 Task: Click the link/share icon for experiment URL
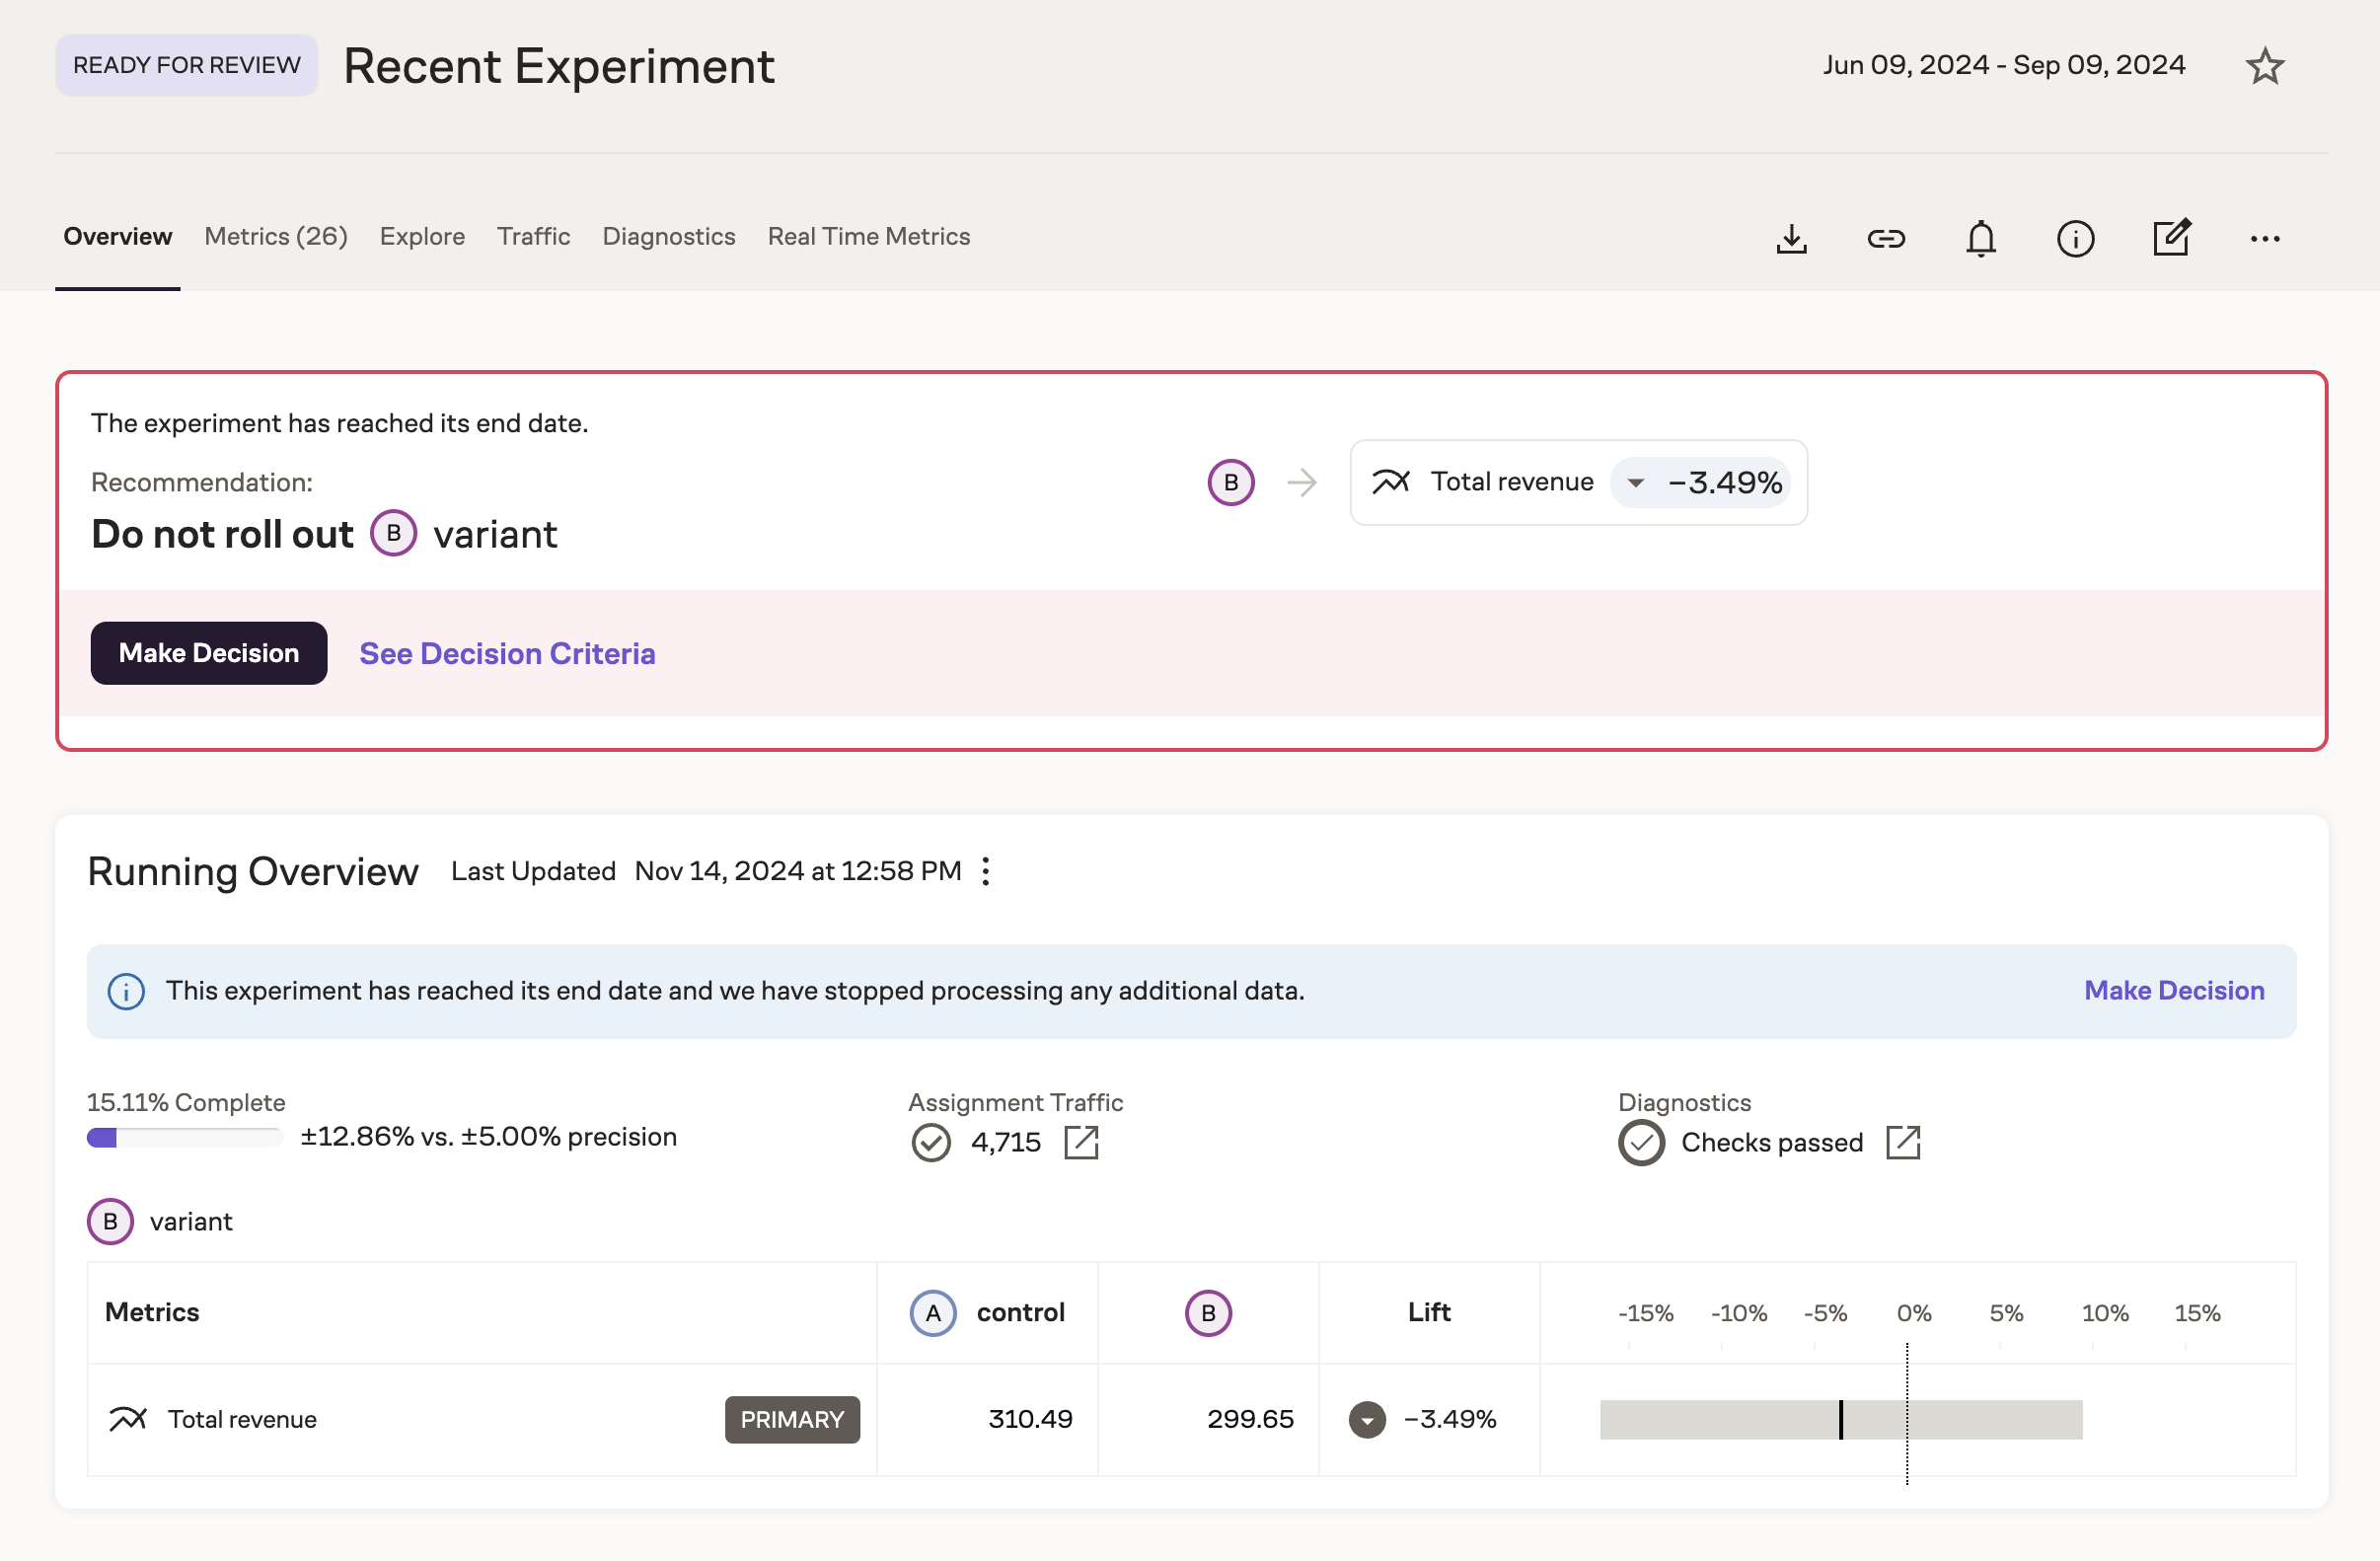tap(1886, 237)
